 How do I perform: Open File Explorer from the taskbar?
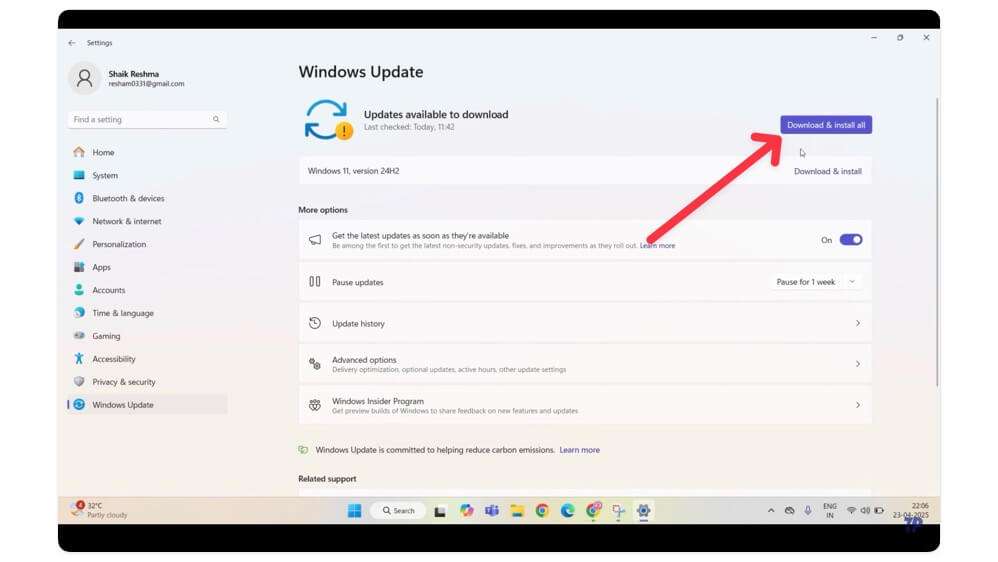(517, 510)
